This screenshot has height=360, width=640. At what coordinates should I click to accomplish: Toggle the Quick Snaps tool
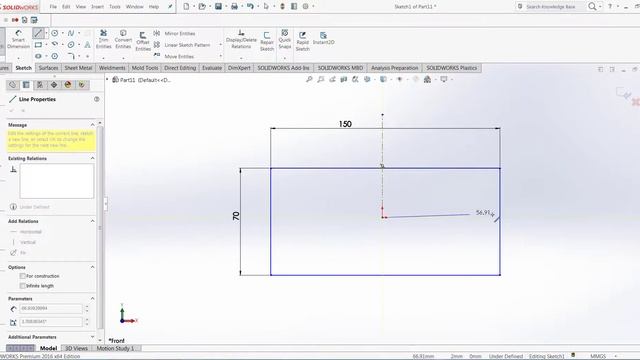(x=285, y=39)
